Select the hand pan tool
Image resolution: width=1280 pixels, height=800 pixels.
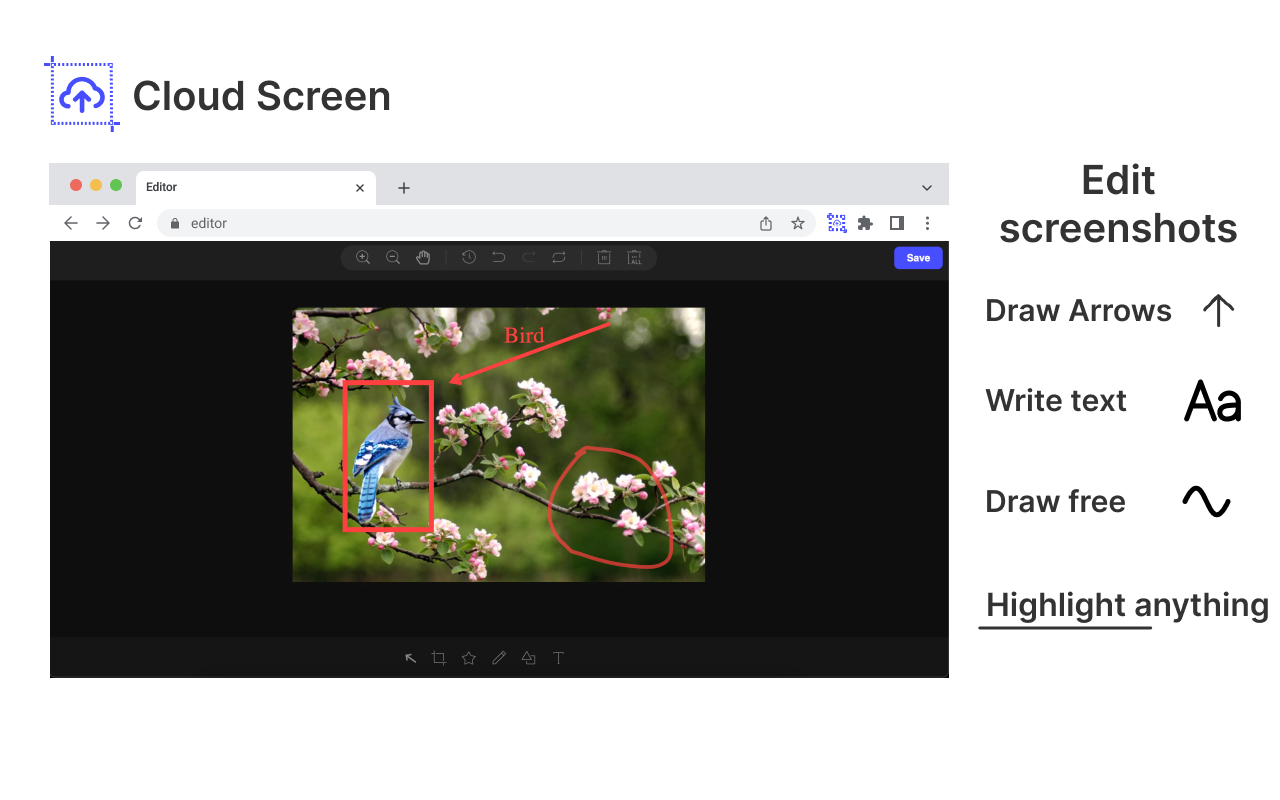pos(423,258)
